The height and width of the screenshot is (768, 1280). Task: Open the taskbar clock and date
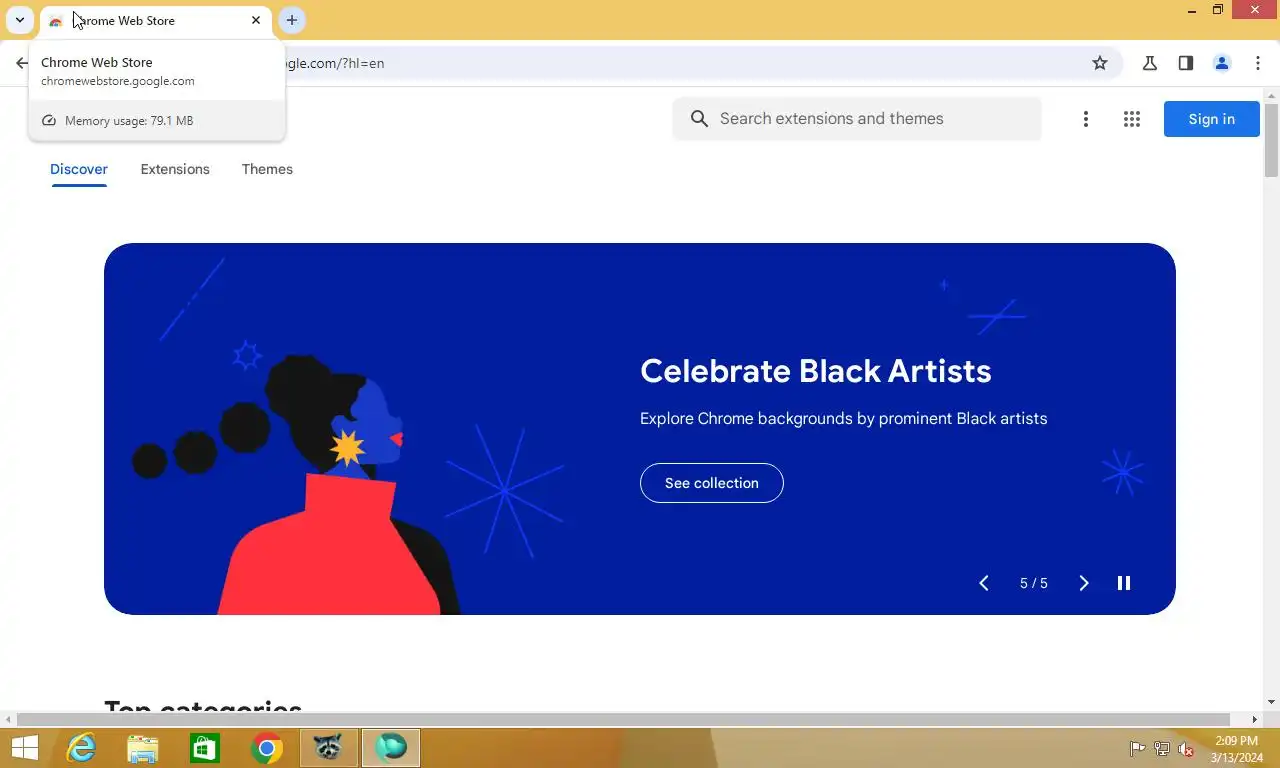click(x=1237, y=748)
